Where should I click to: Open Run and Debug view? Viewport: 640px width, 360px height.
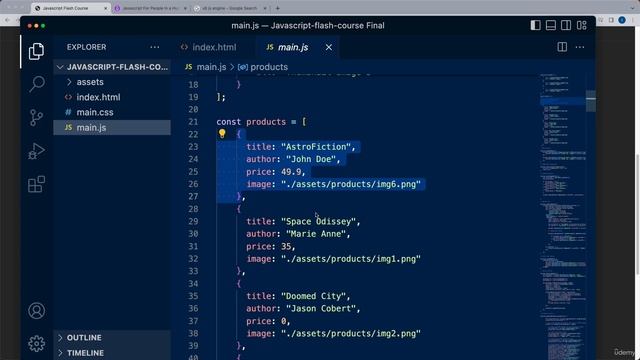(x=36, y=151)
